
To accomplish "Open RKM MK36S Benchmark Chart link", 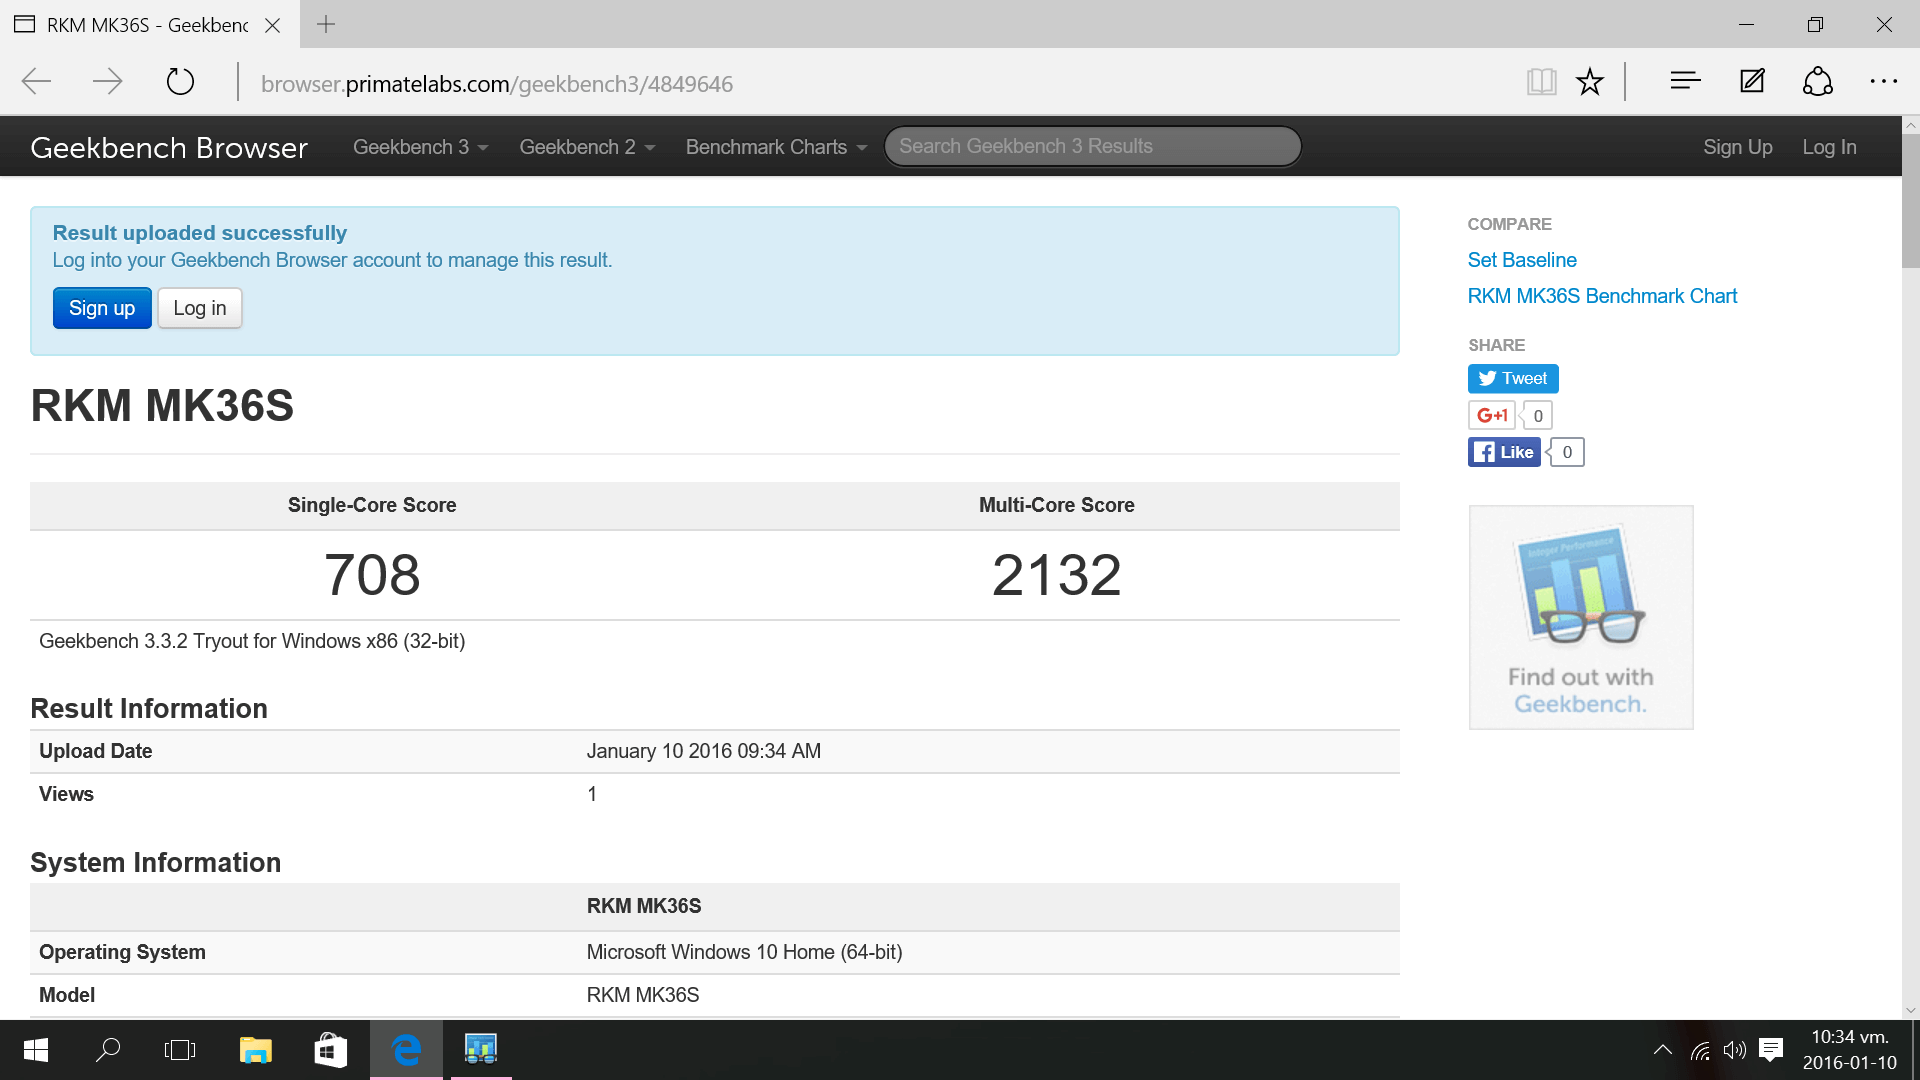I will pyautogui.click(x=1602, y=296).
